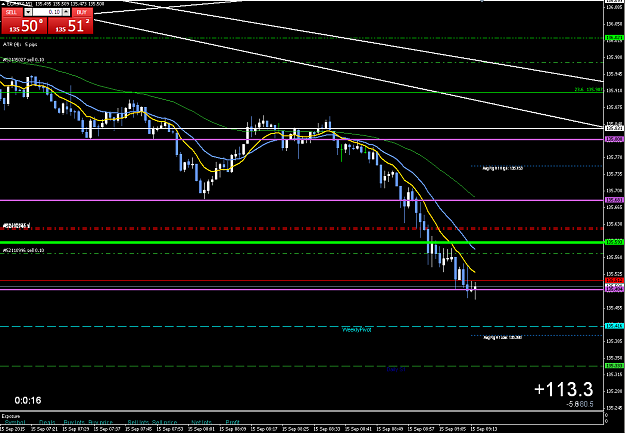Click the Symbol column header in Exposure

(15, 422)
